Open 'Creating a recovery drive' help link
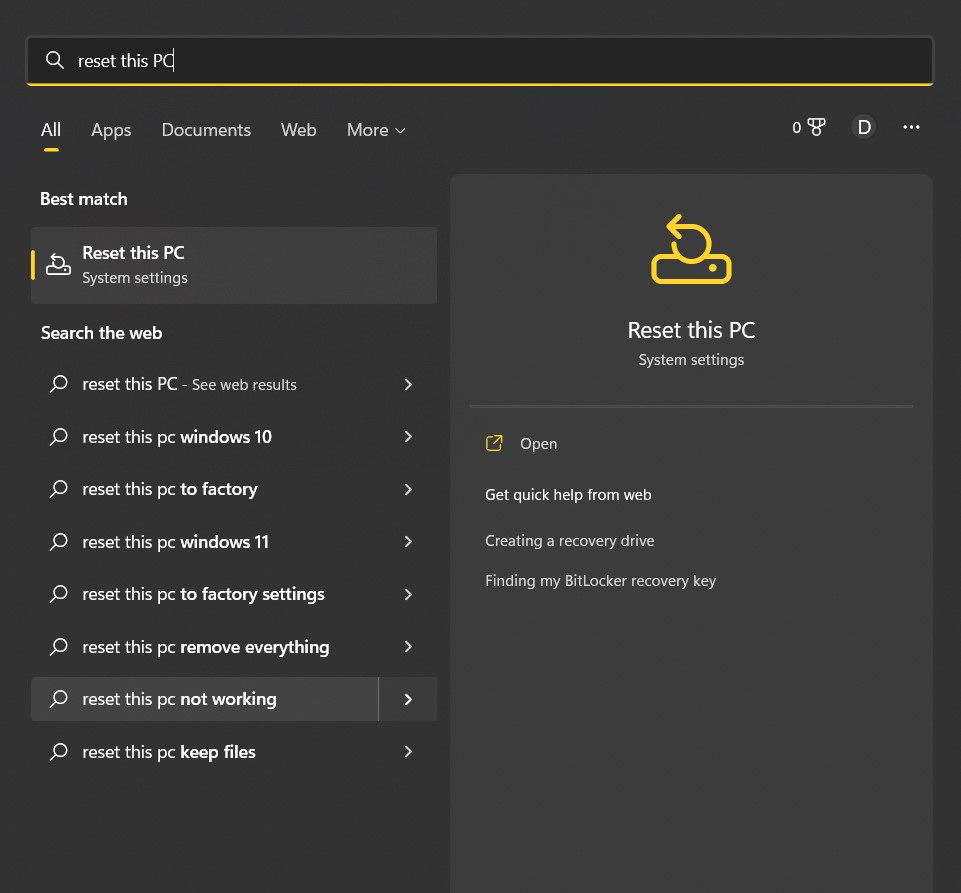 [569, 540]
